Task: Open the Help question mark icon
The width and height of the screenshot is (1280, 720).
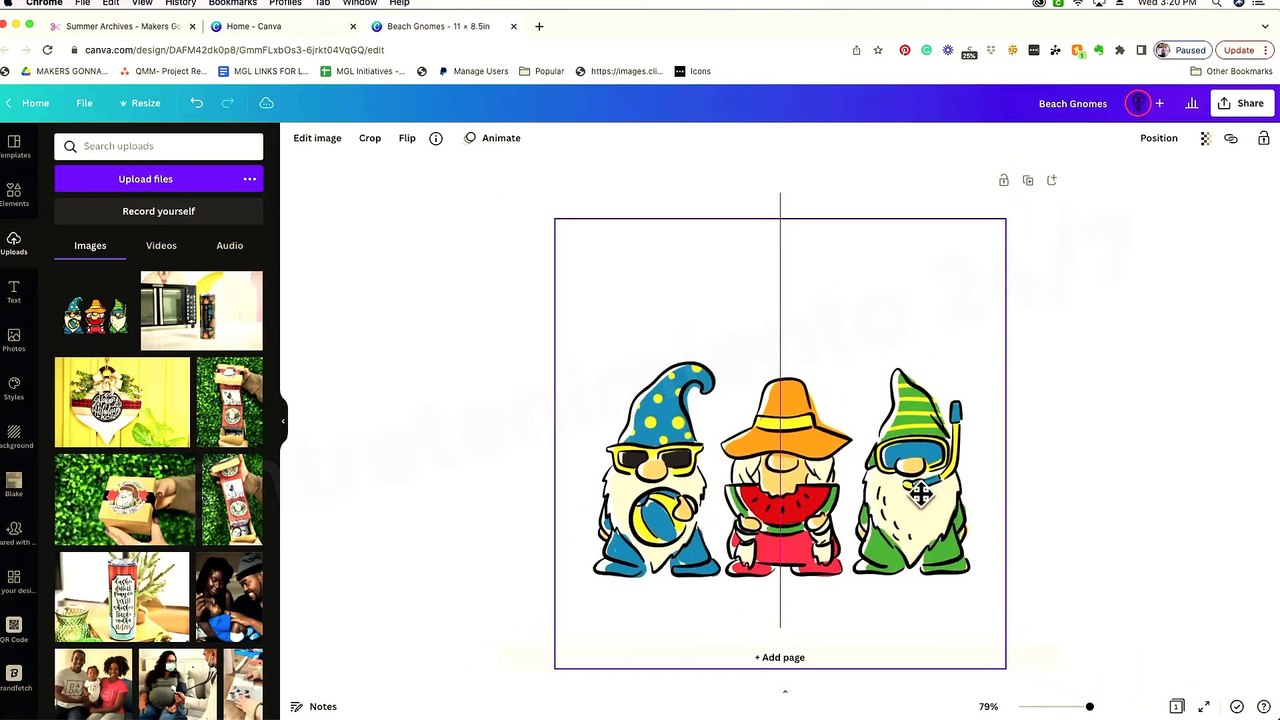Action: (1264, 706)
